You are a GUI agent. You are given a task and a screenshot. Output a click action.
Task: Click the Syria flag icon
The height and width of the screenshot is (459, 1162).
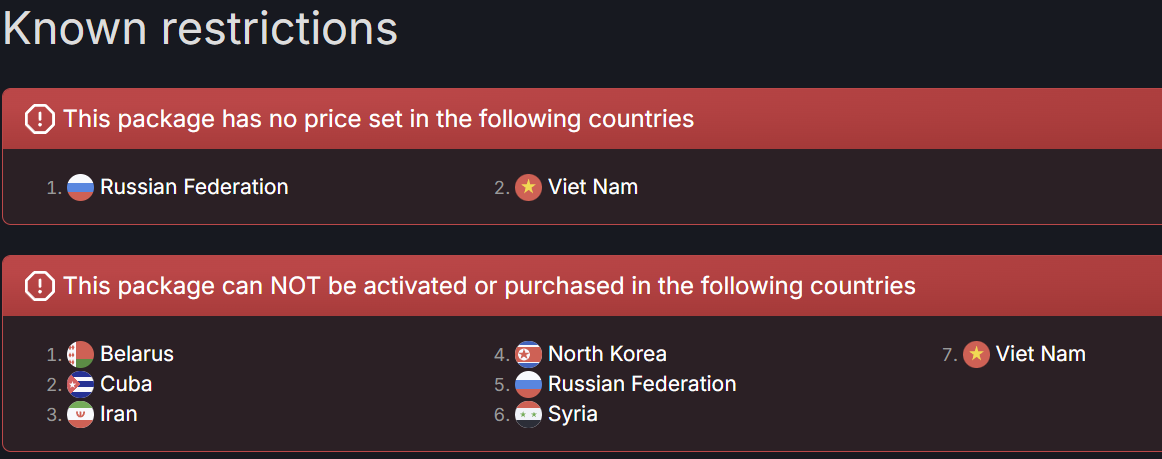(528, 414)
